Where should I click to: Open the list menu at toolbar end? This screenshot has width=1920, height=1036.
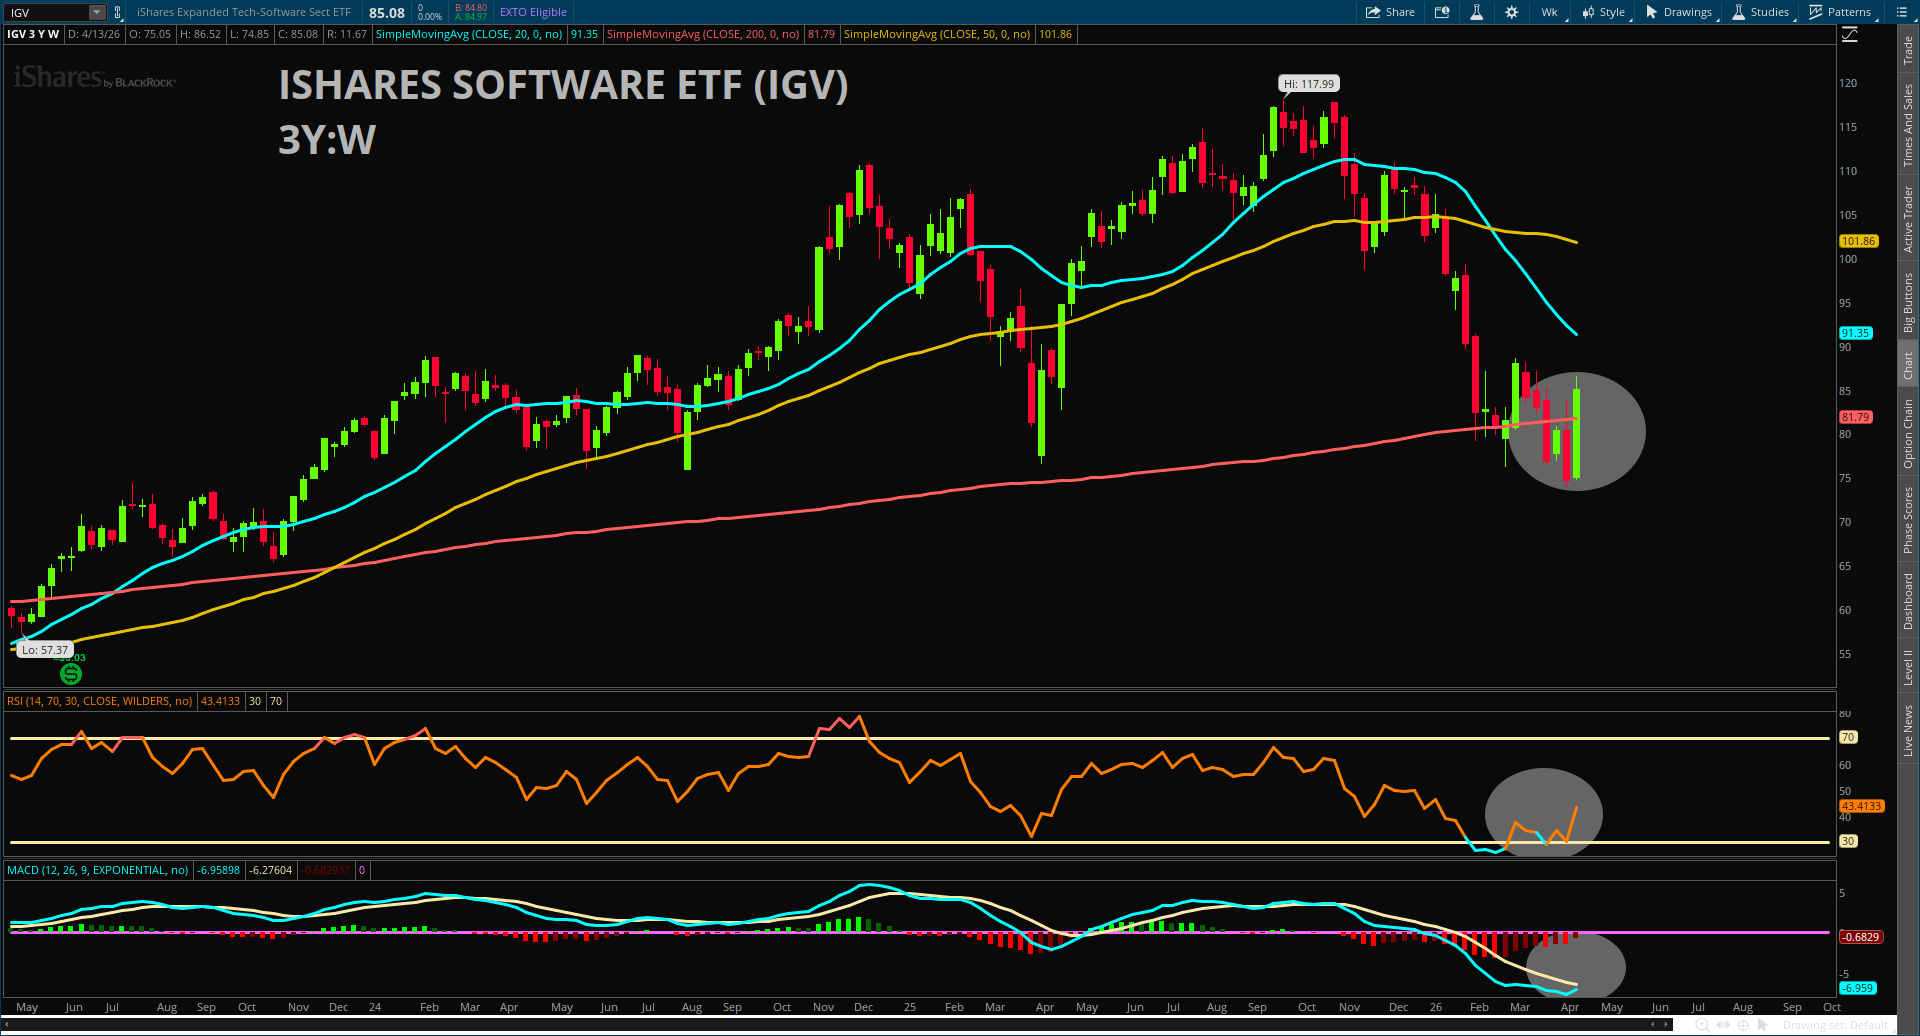point(1901,12)
